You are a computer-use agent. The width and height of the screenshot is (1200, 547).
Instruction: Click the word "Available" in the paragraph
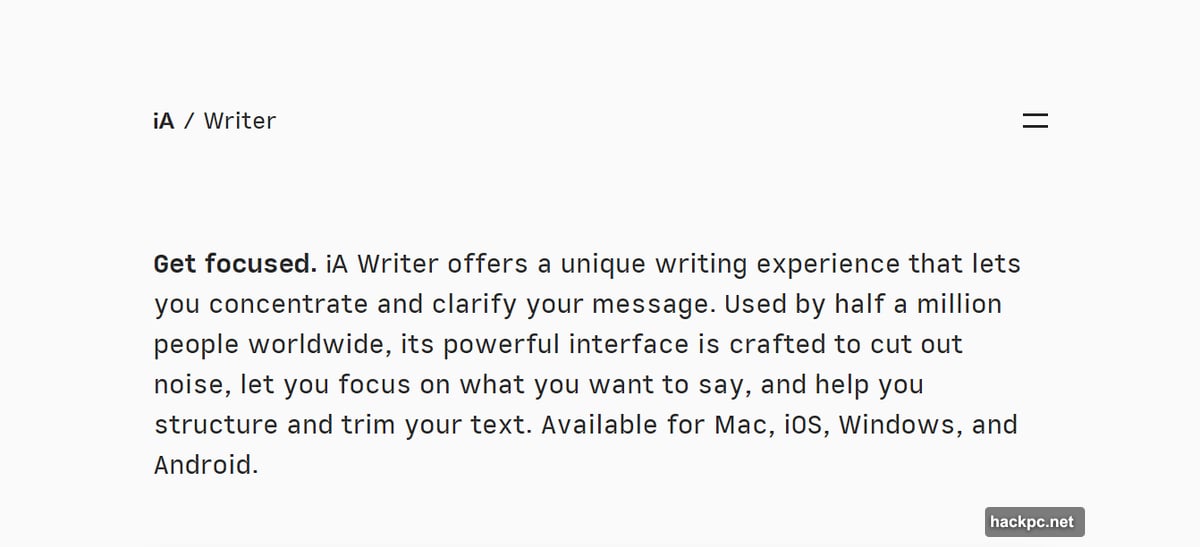coord(603,425)
